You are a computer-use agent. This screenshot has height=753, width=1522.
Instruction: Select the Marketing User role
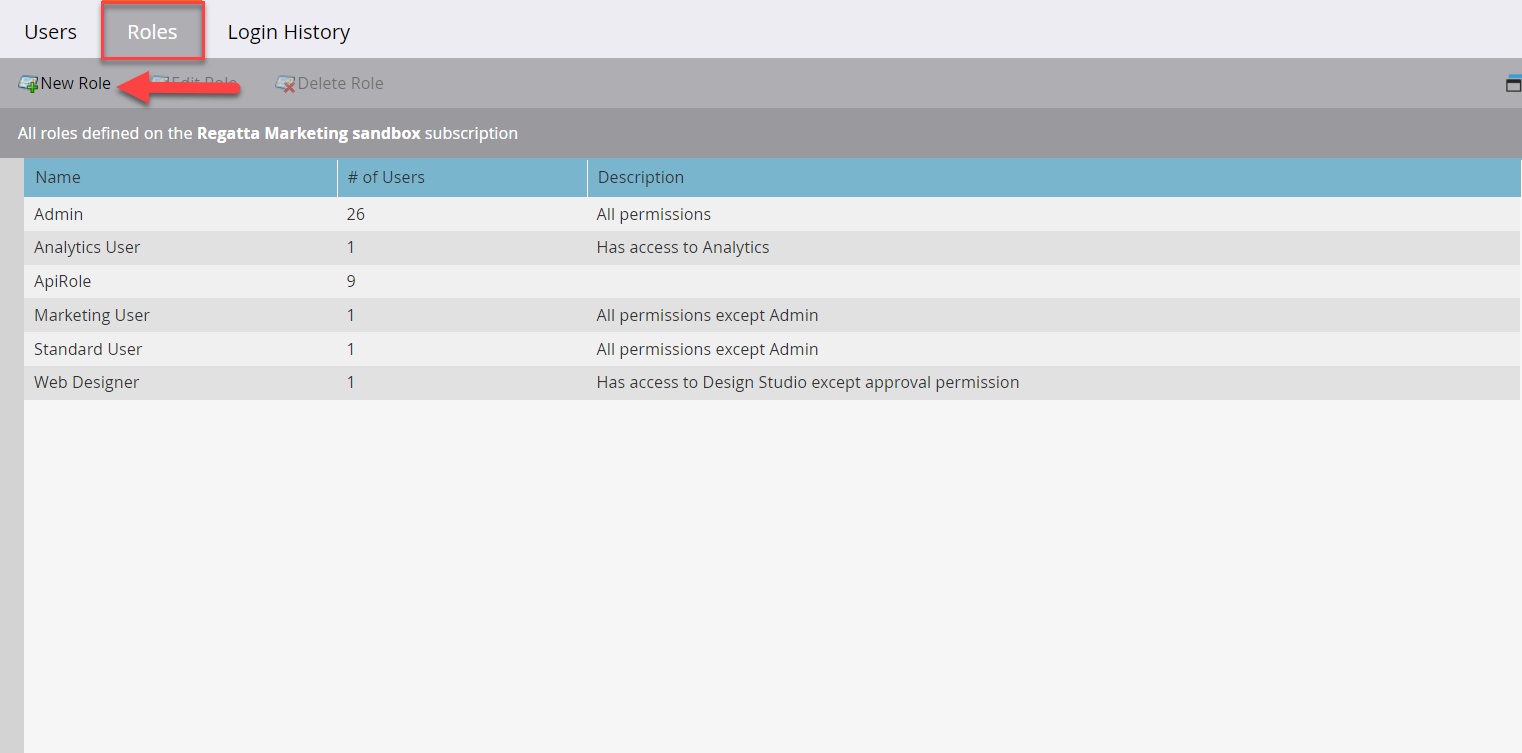[x=772, y=315]
